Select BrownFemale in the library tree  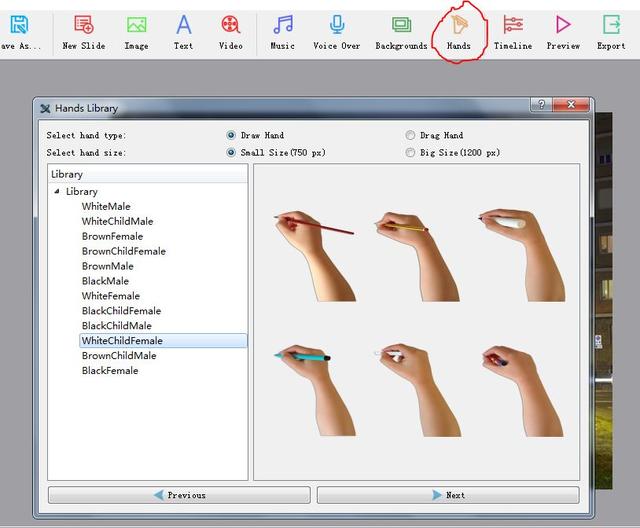click(x=112, y=236)
